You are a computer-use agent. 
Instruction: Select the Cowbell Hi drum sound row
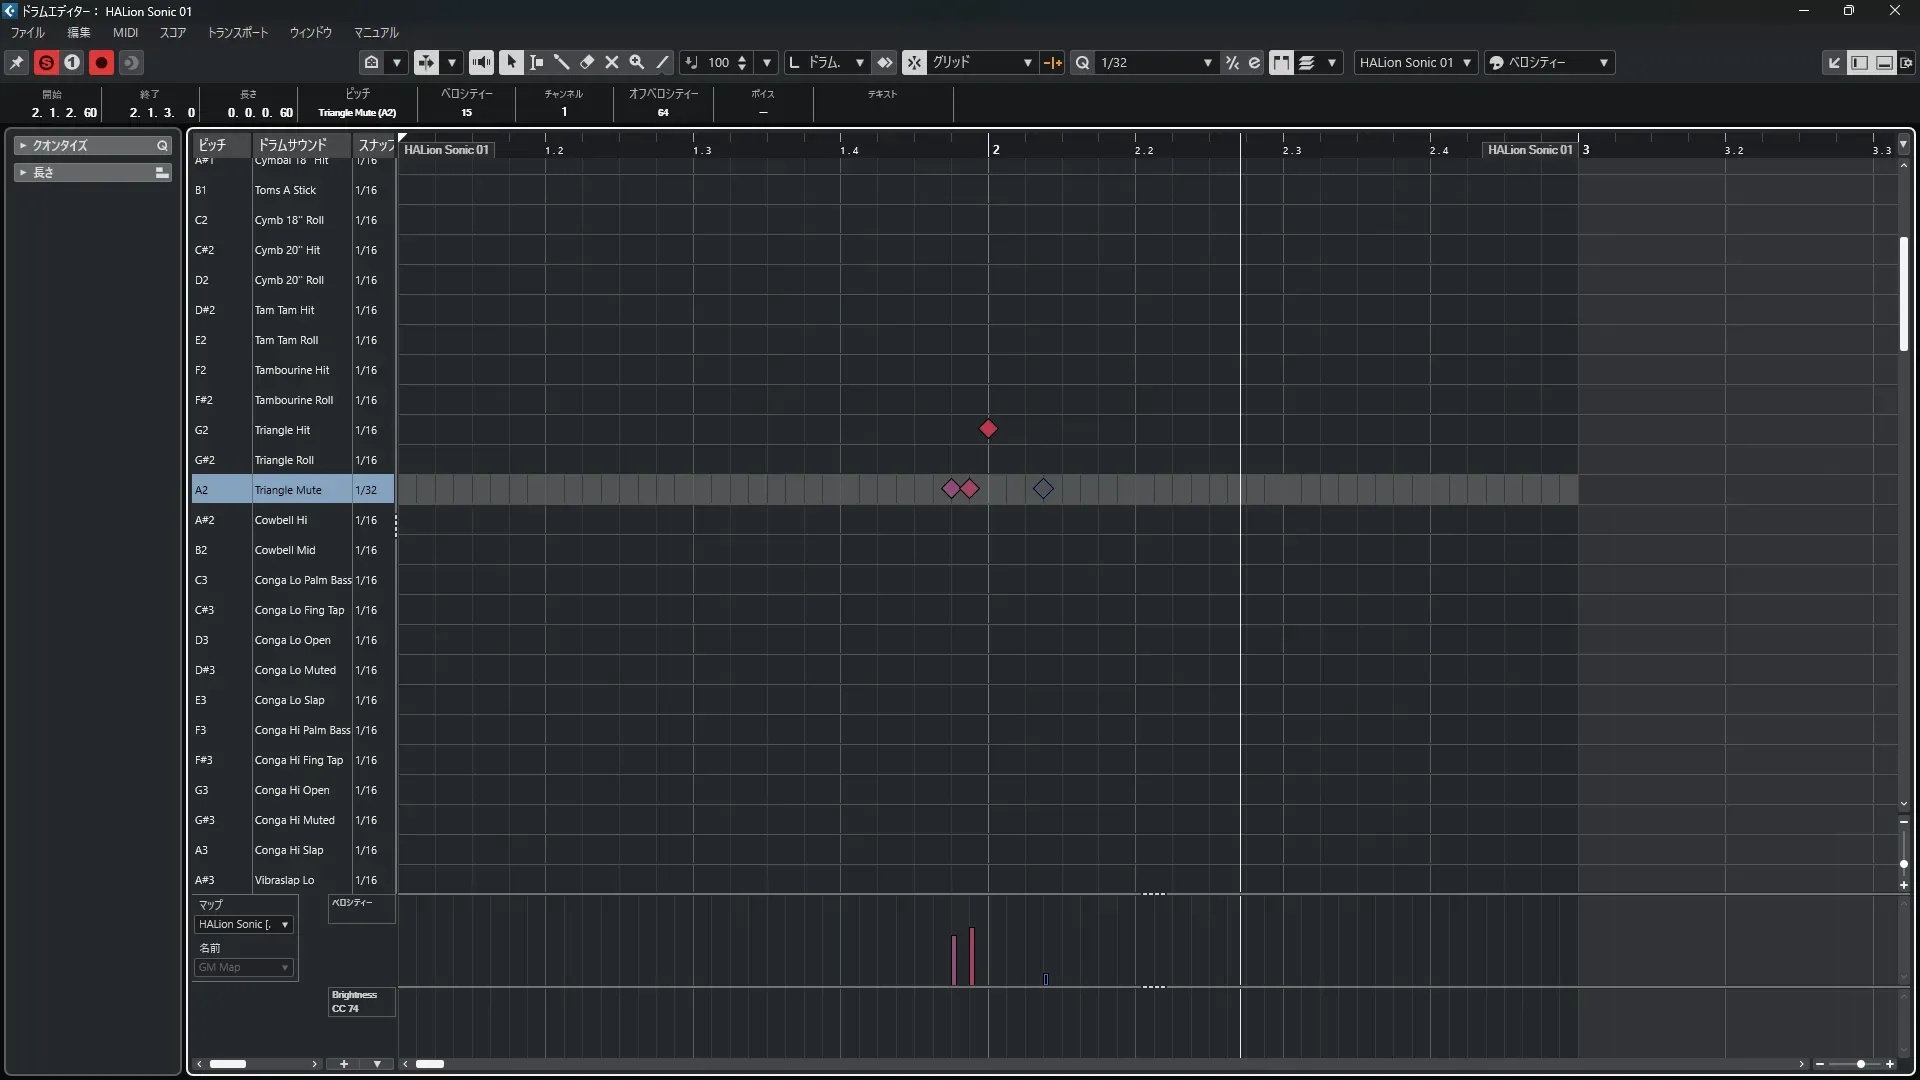[281, 520]
